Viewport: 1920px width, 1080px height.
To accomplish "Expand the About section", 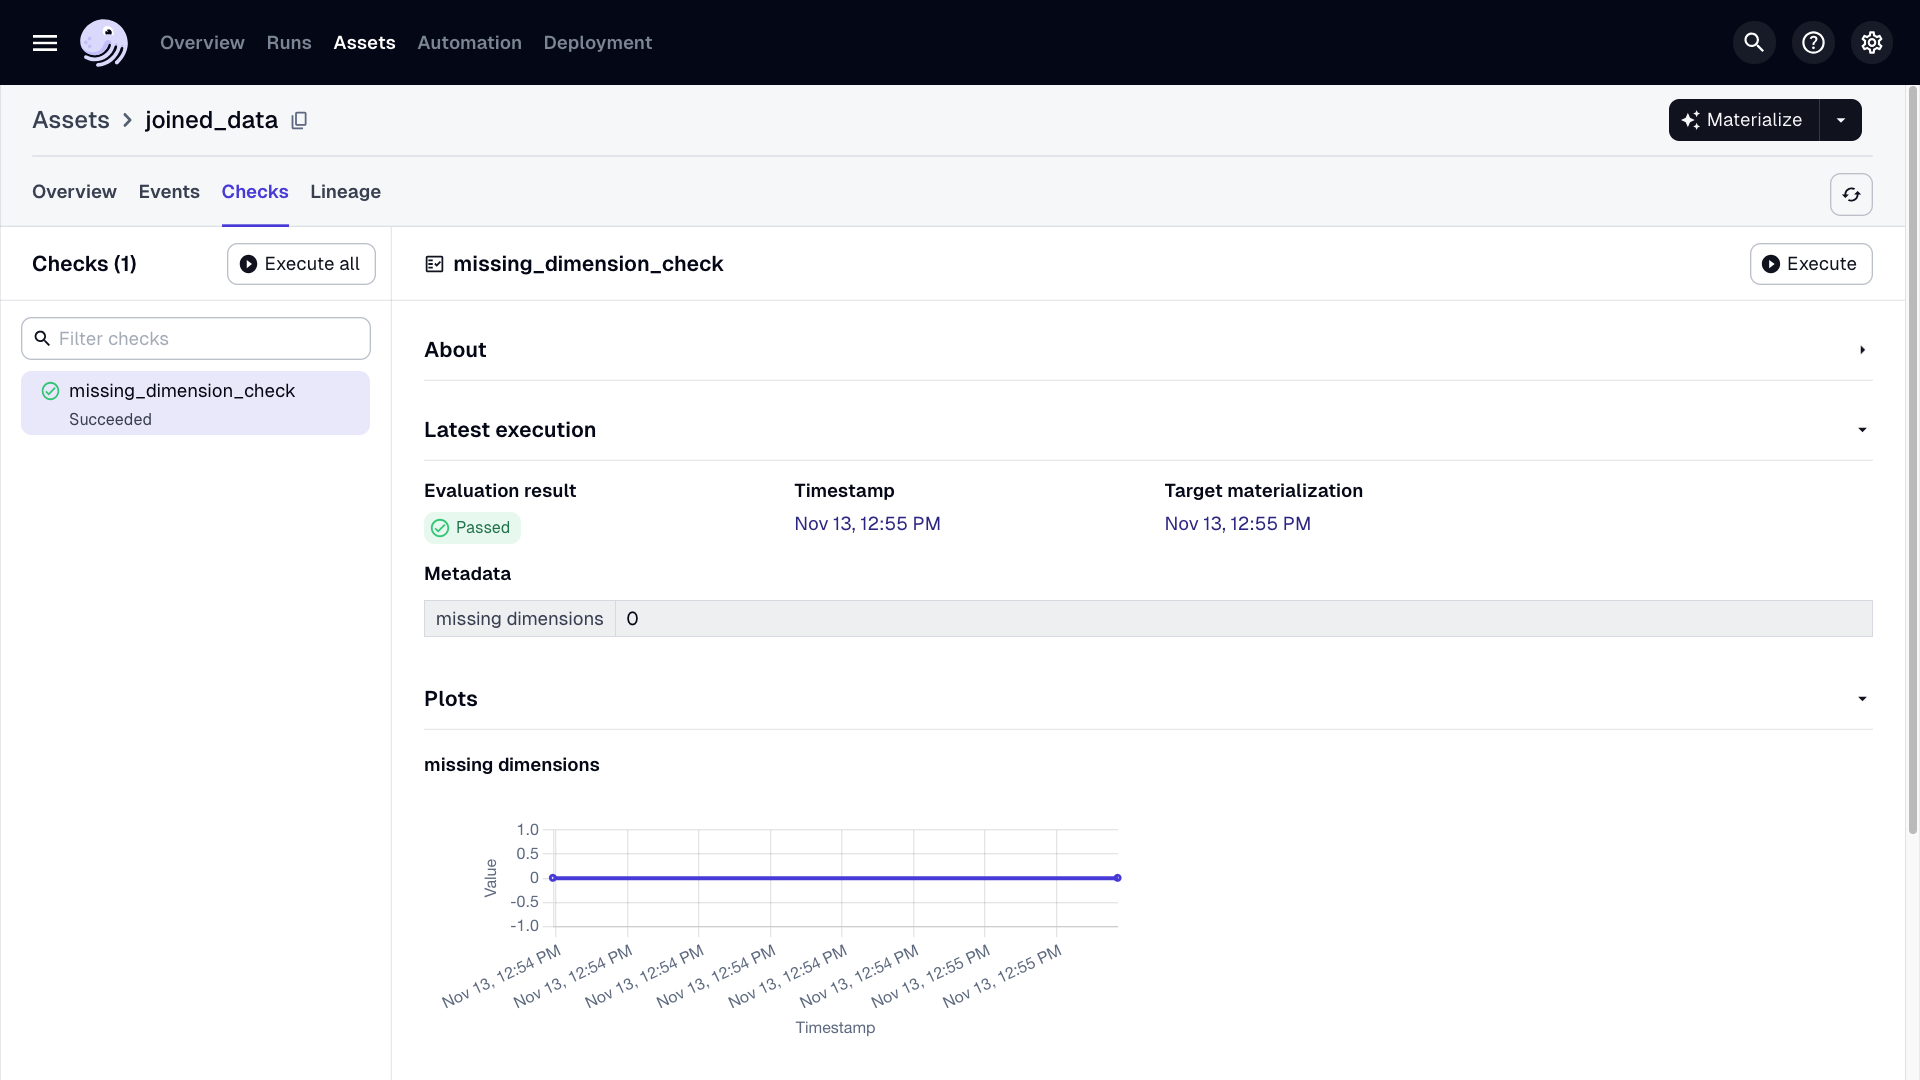I will (x=1861, y=350).
